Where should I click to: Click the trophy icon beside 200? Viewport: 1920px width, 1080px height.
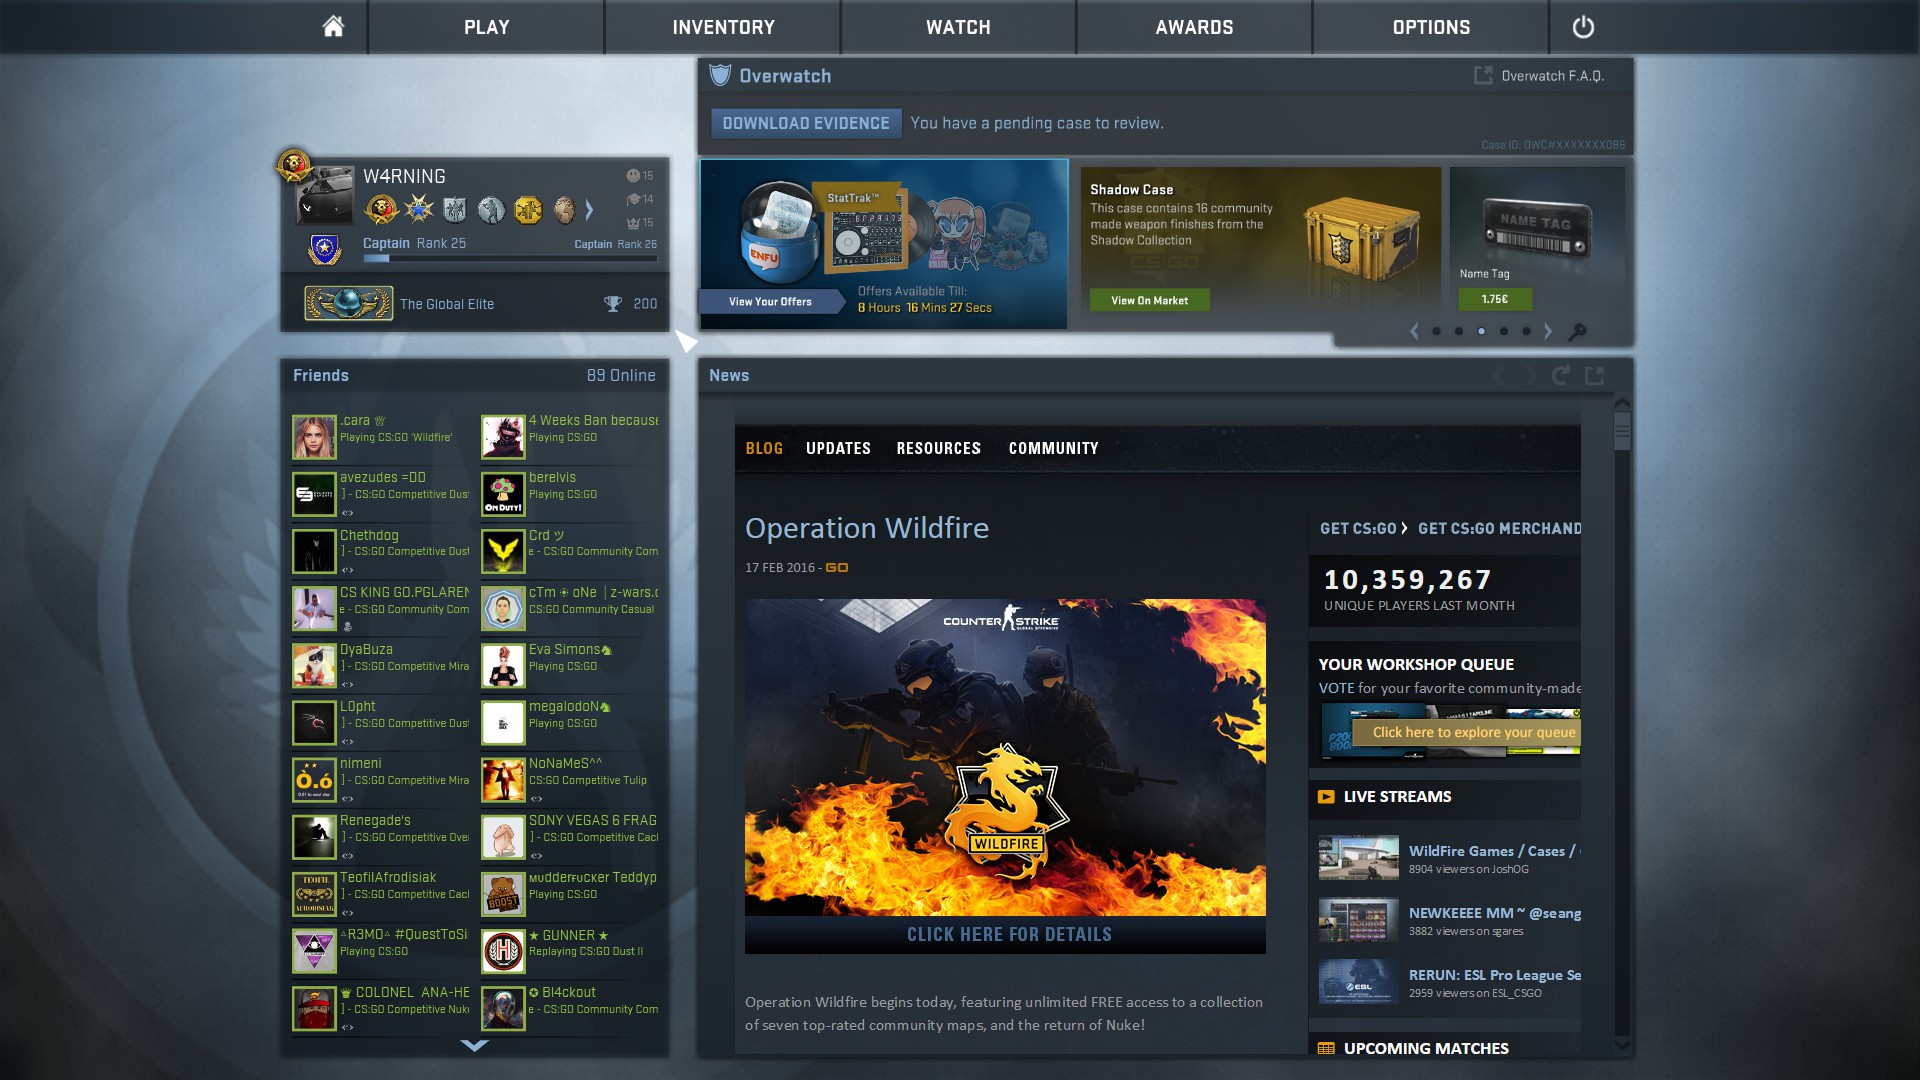(612, 304)
